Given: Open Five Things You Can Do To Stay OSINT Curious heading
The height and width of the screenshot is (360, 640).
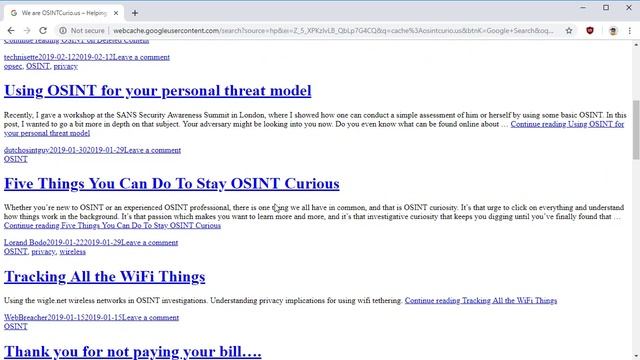Looking at the screenshot, I should 172,184.
